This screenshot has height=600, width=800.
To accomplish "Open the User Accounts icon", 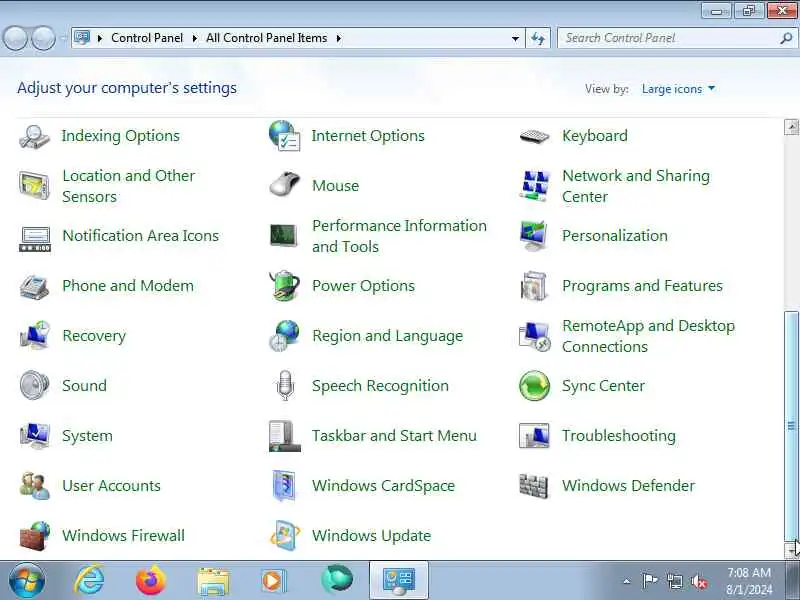I will tap(34, 486).
